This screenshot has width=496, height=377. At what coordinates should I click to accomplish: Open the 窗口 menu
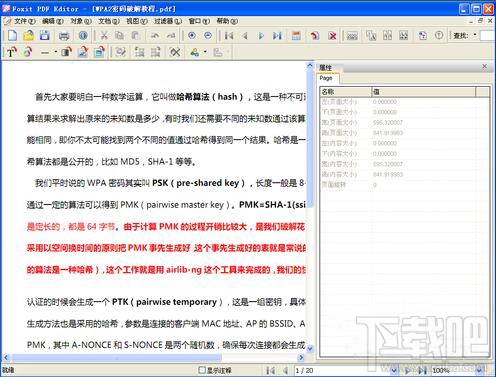[x=199, y=21]
